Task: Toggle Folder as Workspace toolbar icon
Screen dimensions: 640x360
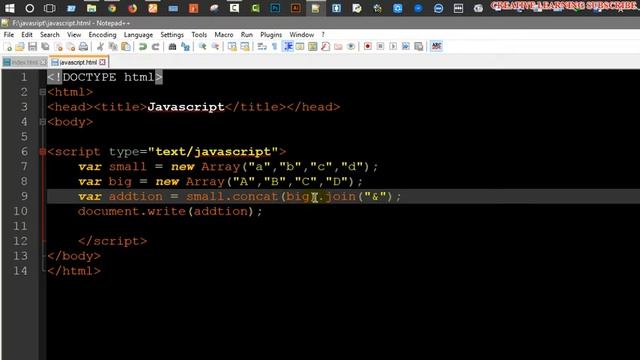Action: pyautogui.click(x=338, y=47)
